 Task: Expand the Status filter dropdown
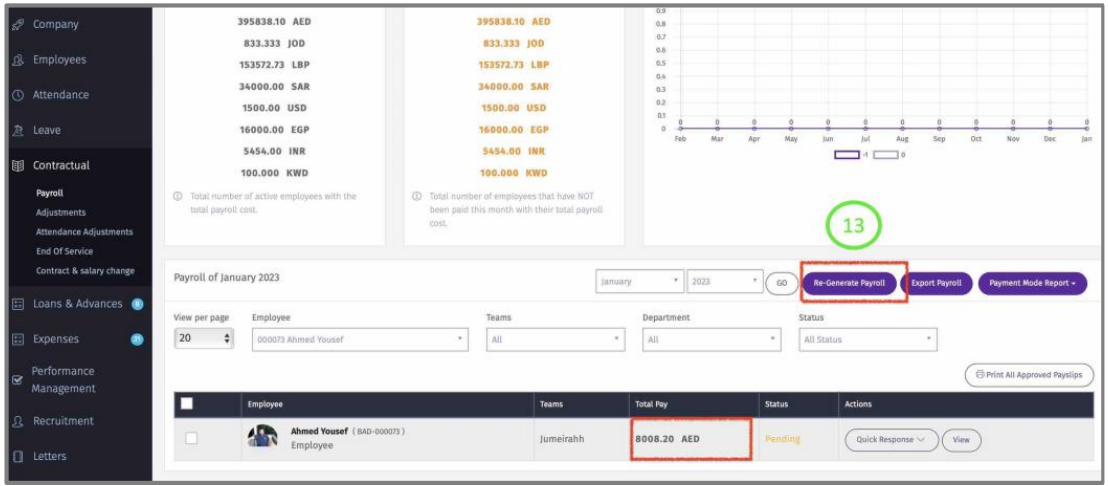[867, 340]
